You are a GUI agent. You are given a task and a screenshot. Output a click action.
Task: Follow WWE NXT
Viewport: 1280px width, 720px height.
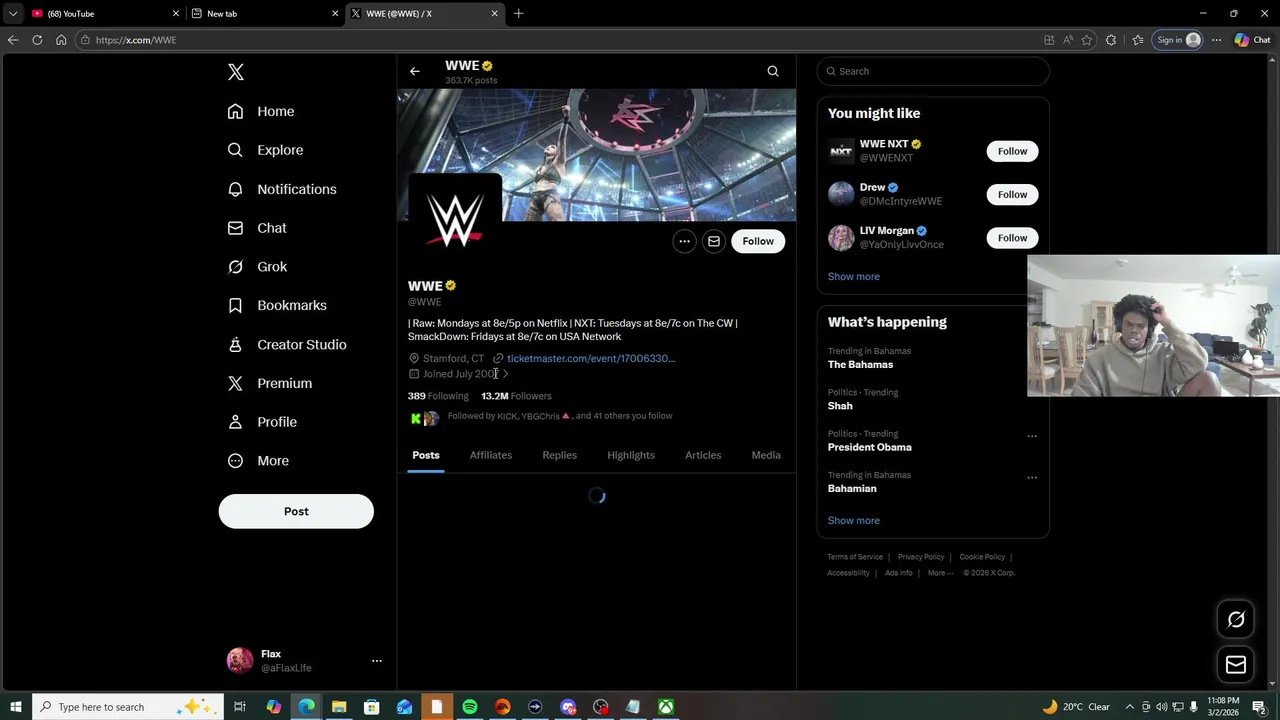click(1012, 151)
